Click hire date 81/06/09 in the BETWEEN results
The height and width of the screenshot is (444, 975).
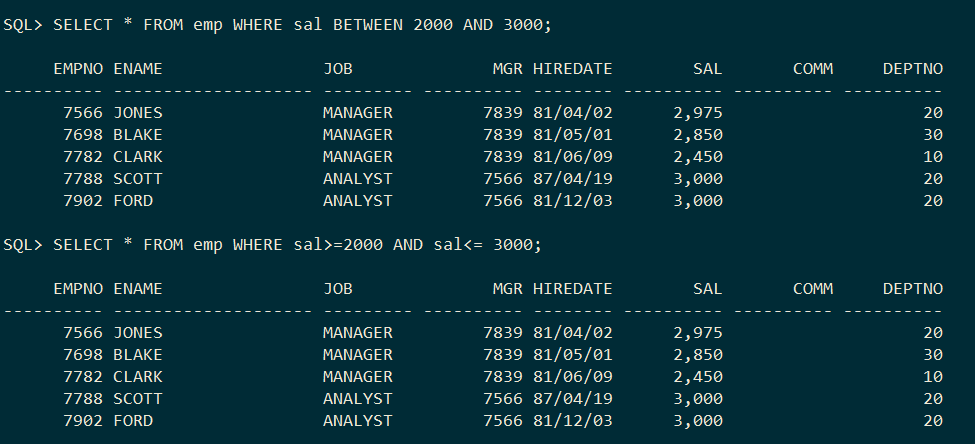coord(573,157)
